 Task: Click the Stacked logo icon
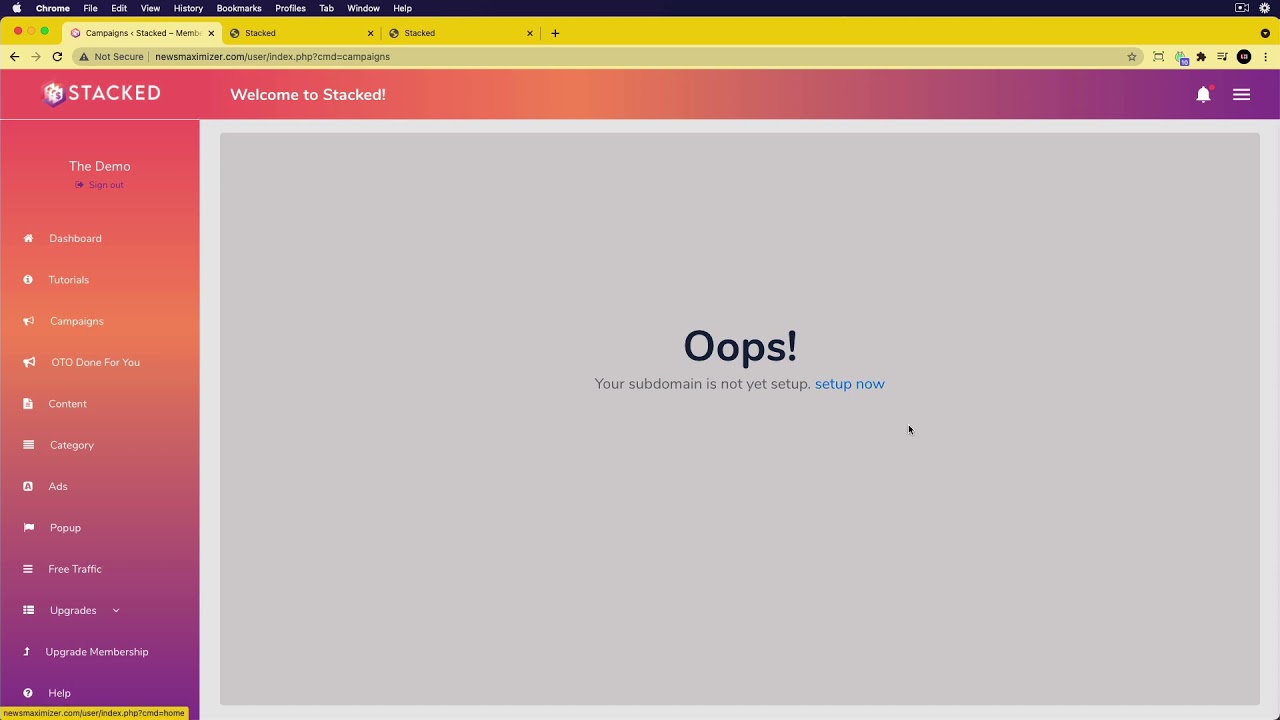(x=54, y=94)
